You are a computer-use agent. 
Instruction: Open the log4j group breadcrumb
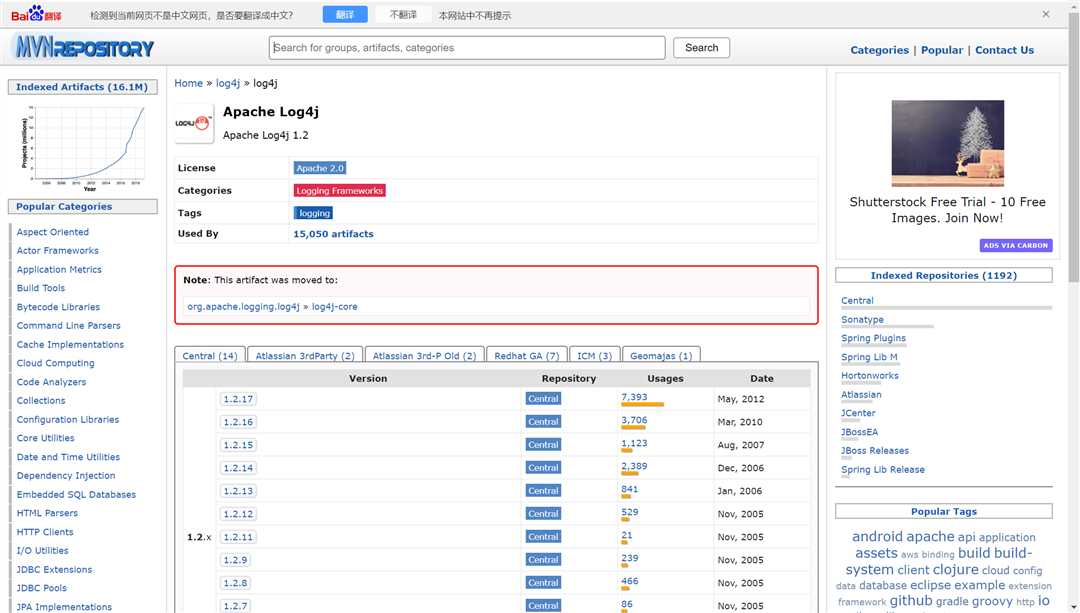[x=227, y=83]
